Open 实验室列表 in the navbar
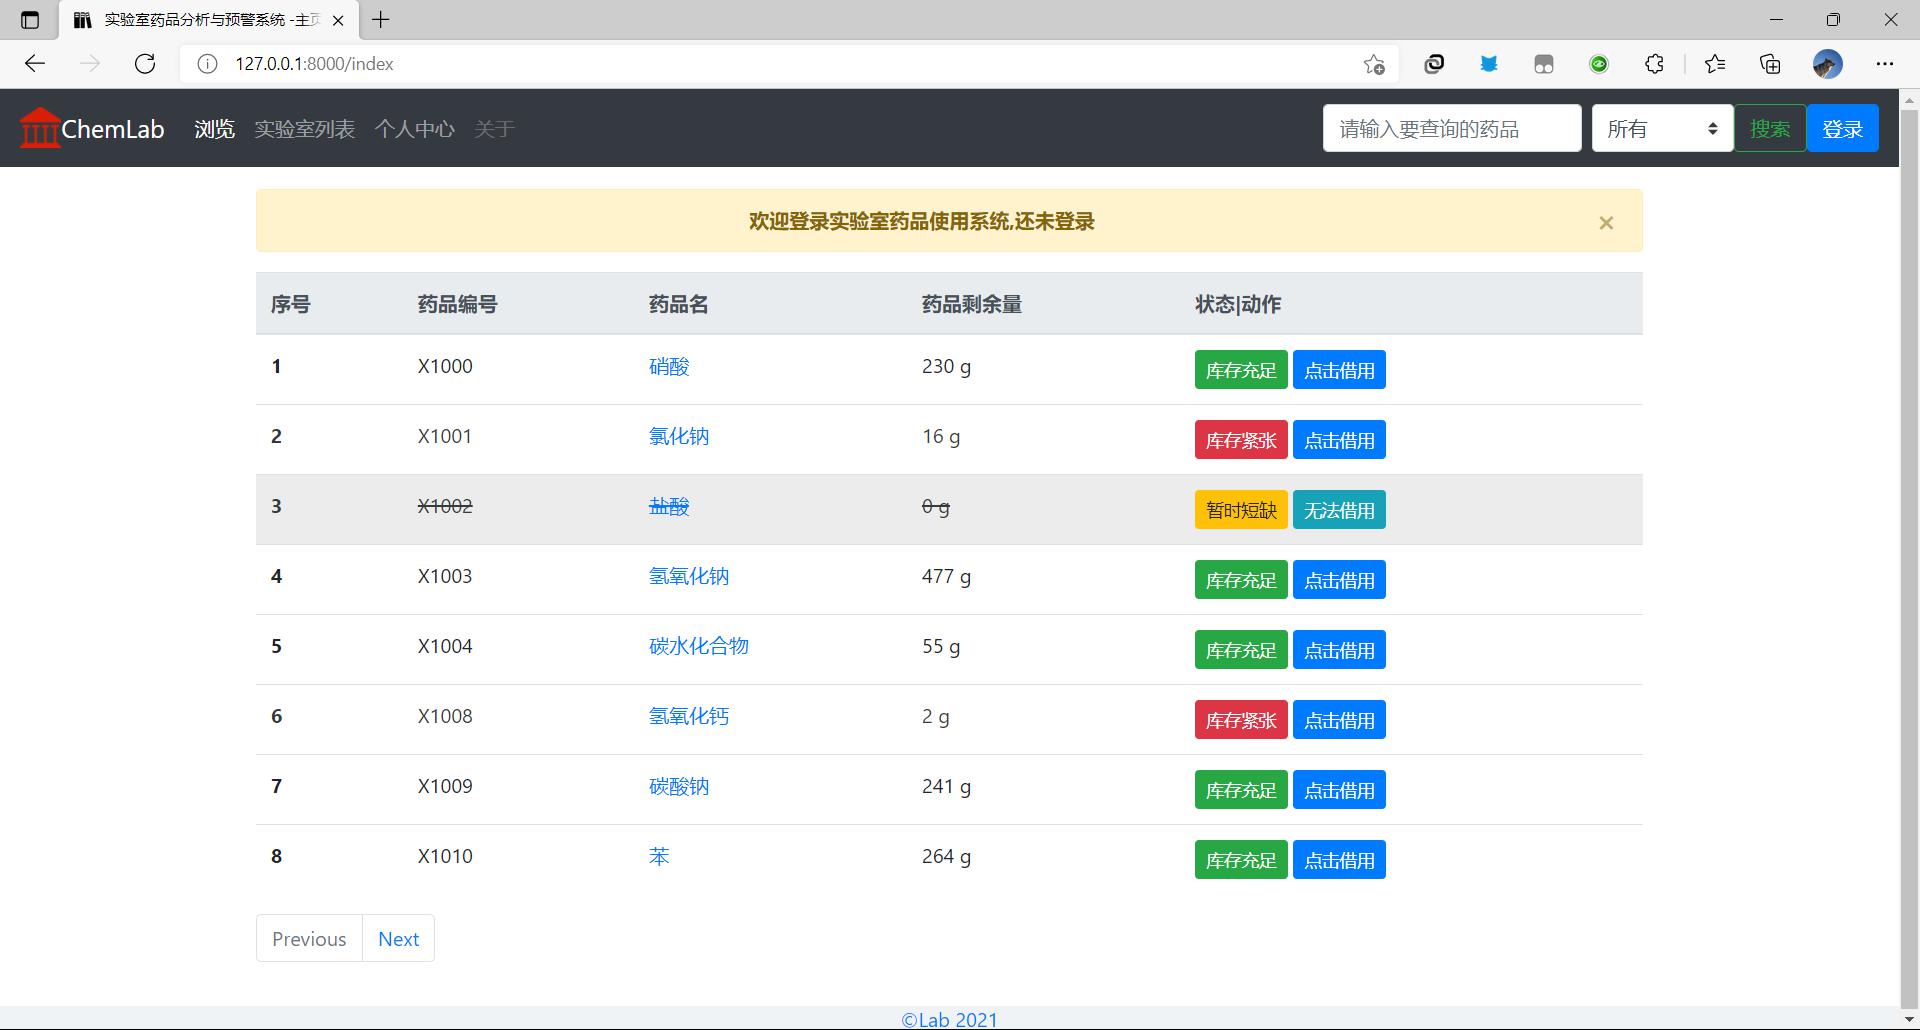 coord(304,129)
